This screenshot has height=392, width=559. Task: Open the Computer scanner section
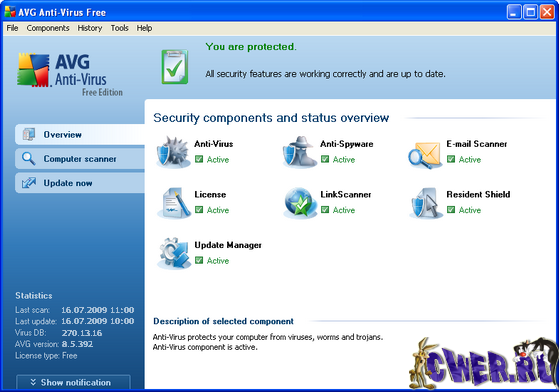80,159
